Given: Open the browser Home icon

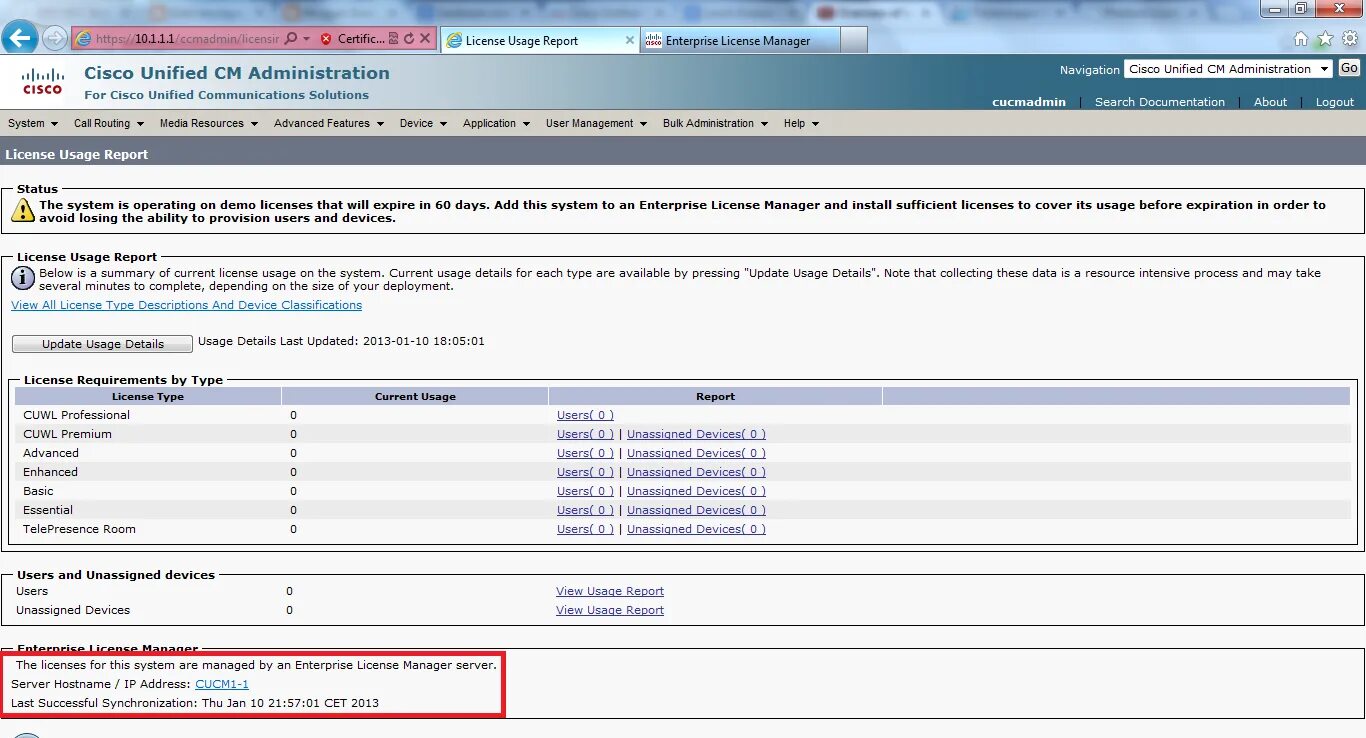Looking at the screenshot, I should 1301,39.
